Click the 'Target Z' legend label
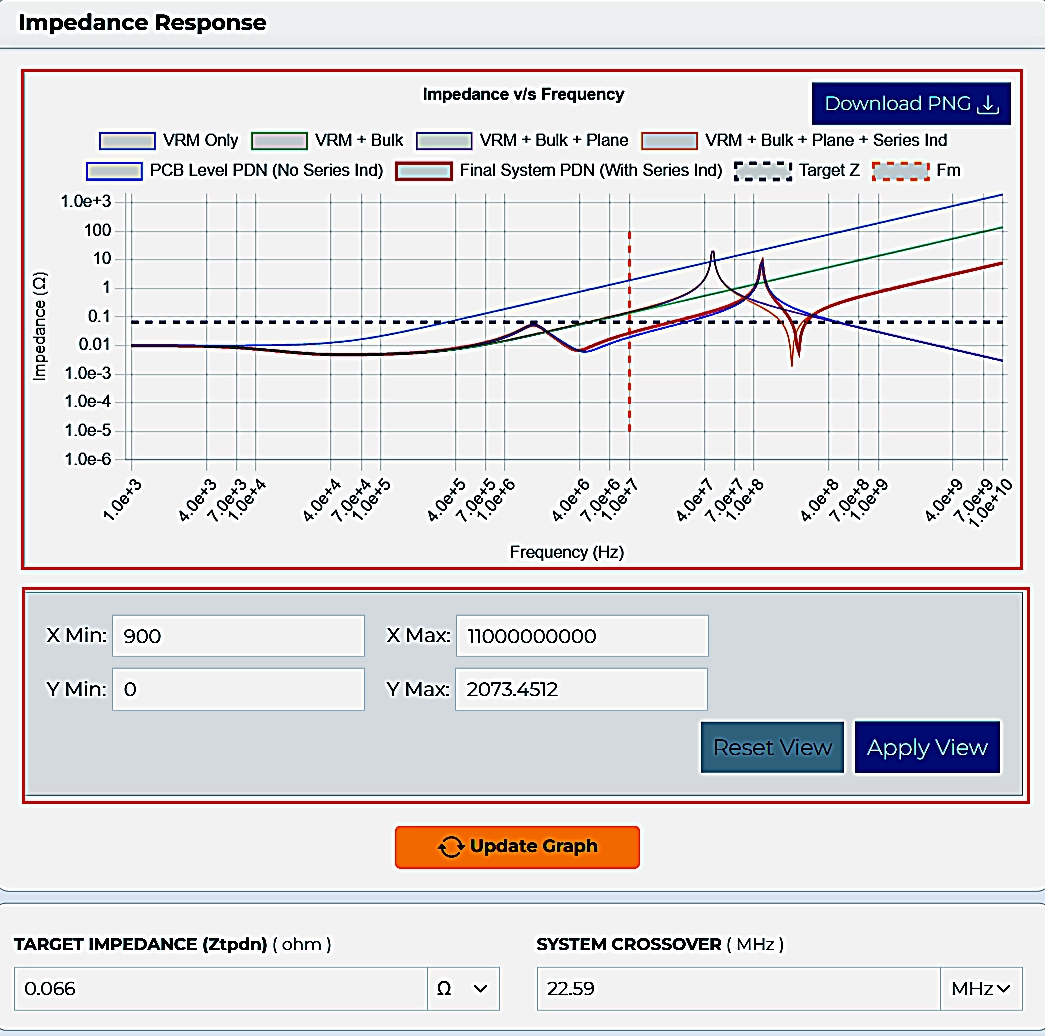 (x=829, y=171)
